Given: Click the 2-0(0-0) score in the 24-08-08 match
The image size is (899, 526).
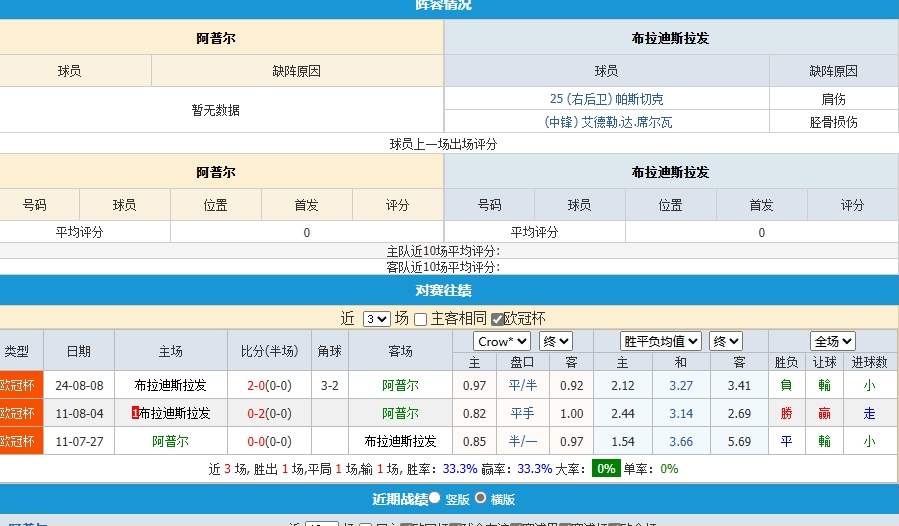Looking at the screenshot, I should coord(269,385).
